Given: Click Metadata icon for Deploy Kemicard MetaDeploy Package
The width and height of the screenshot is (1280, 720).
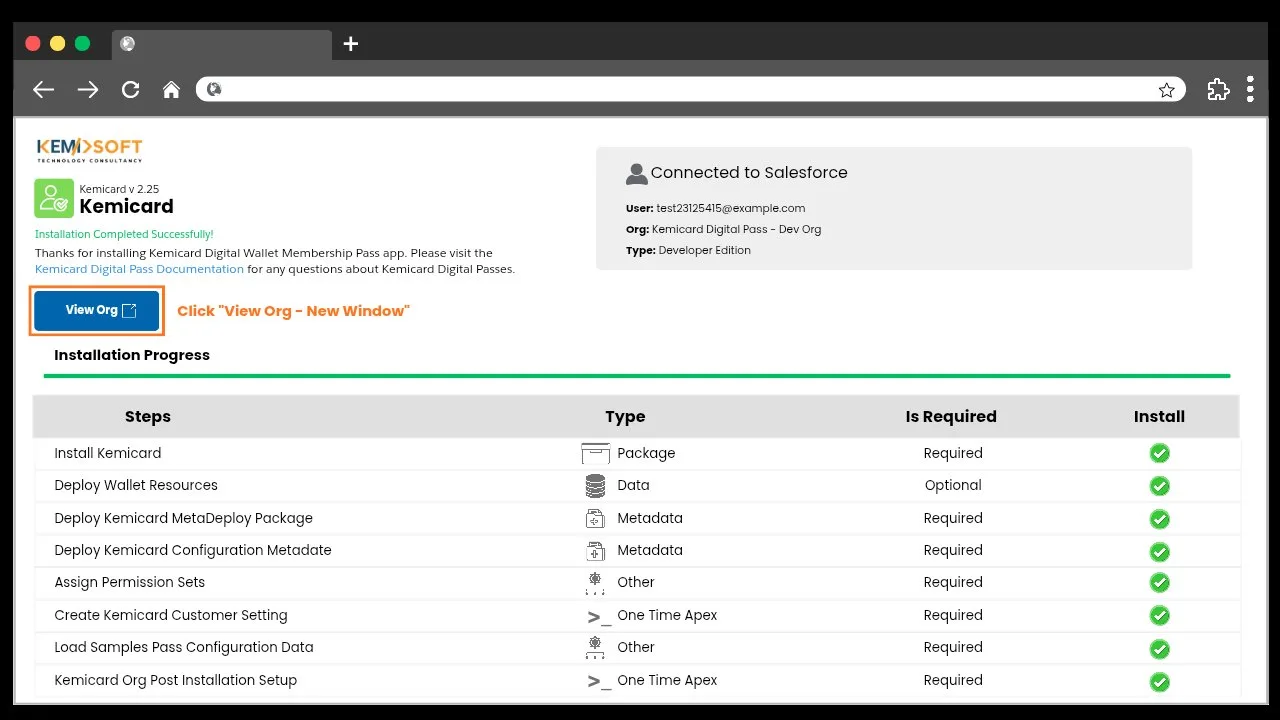Looking at the screenshot, I should [x=595, y=519].
